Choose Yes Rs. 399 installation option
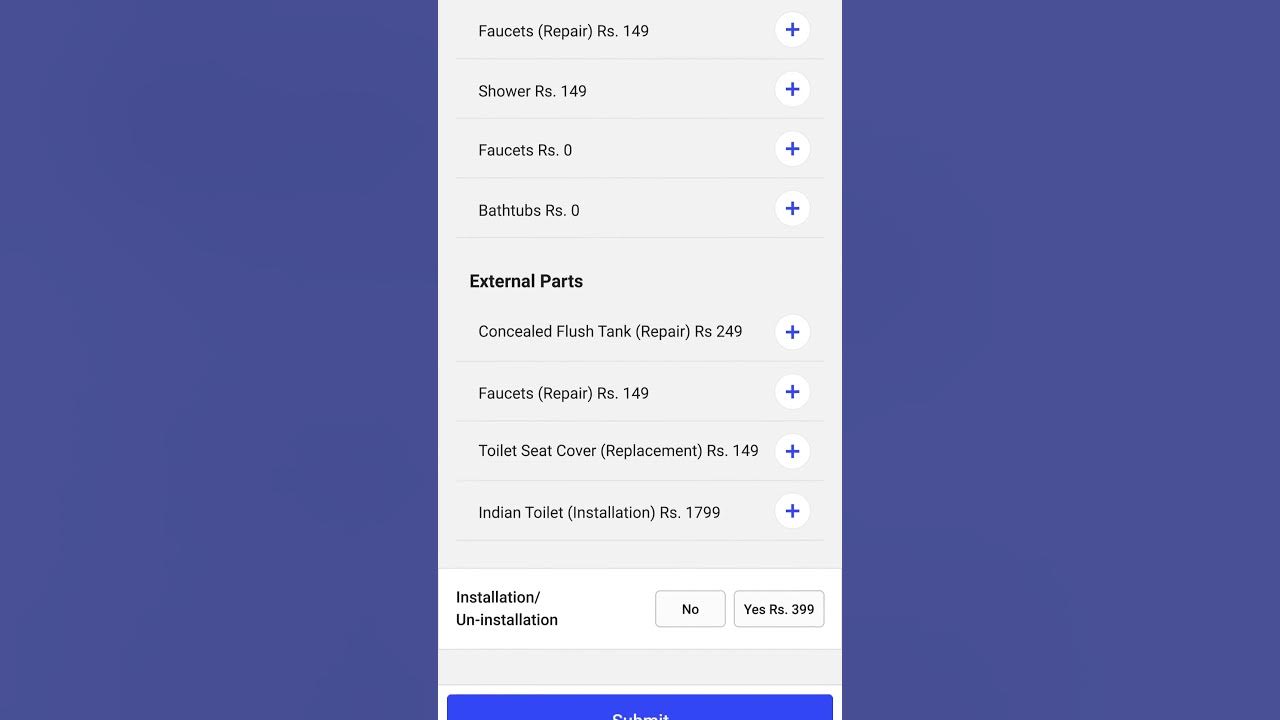This screenshot has height=720, width=1280. point(779,609)
